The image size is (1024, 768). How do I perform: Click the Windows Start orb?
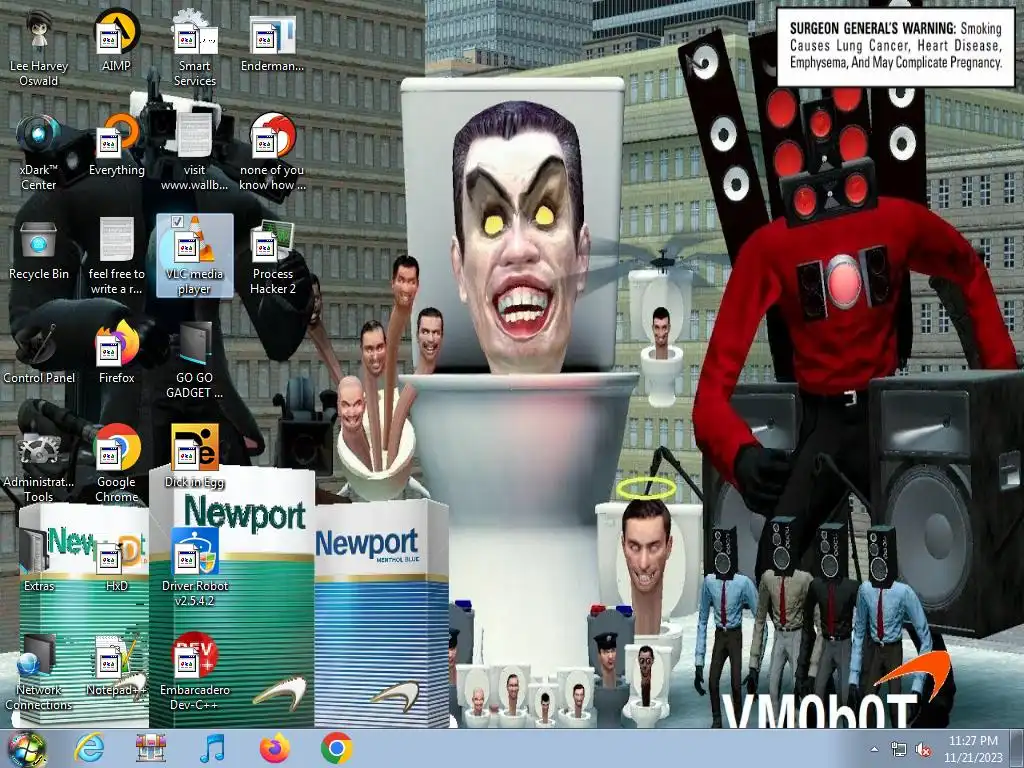[27, 748]
